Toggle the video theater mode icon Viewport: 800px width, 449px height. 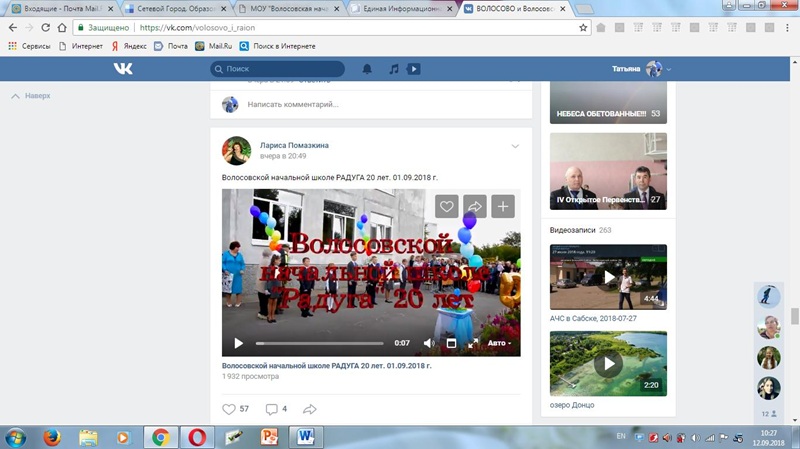pos(451,343)
